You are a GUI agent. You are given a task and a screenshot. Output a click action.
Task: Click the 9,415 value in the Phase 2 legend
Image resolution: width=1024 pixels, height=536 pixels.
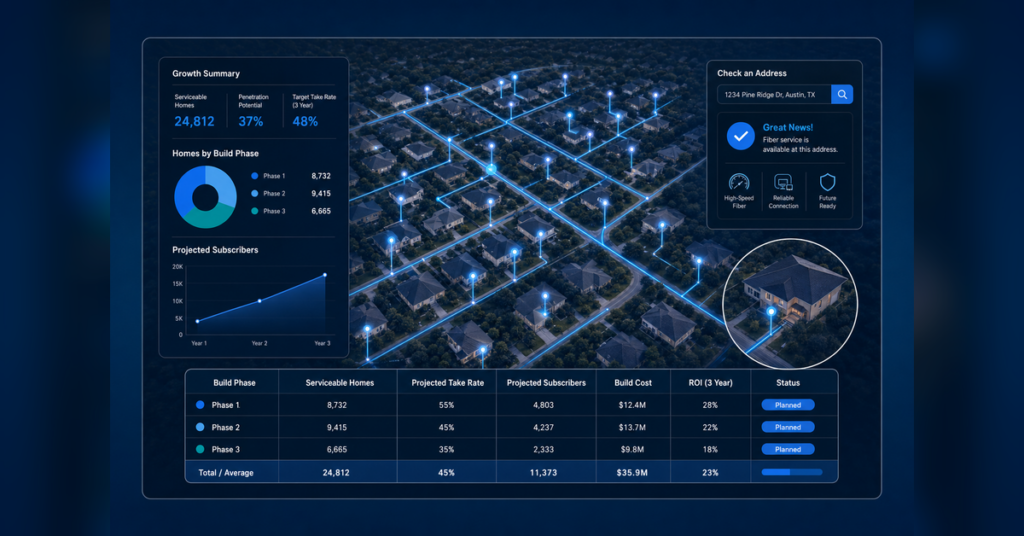[x=321, y=193]
